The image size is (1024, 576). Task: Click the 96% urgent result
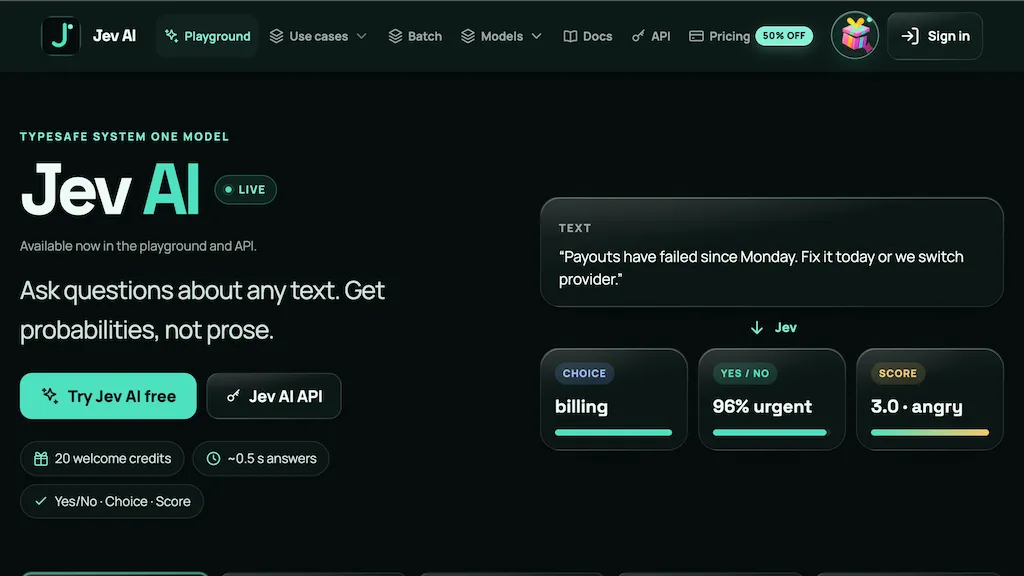tap(762, 407)
